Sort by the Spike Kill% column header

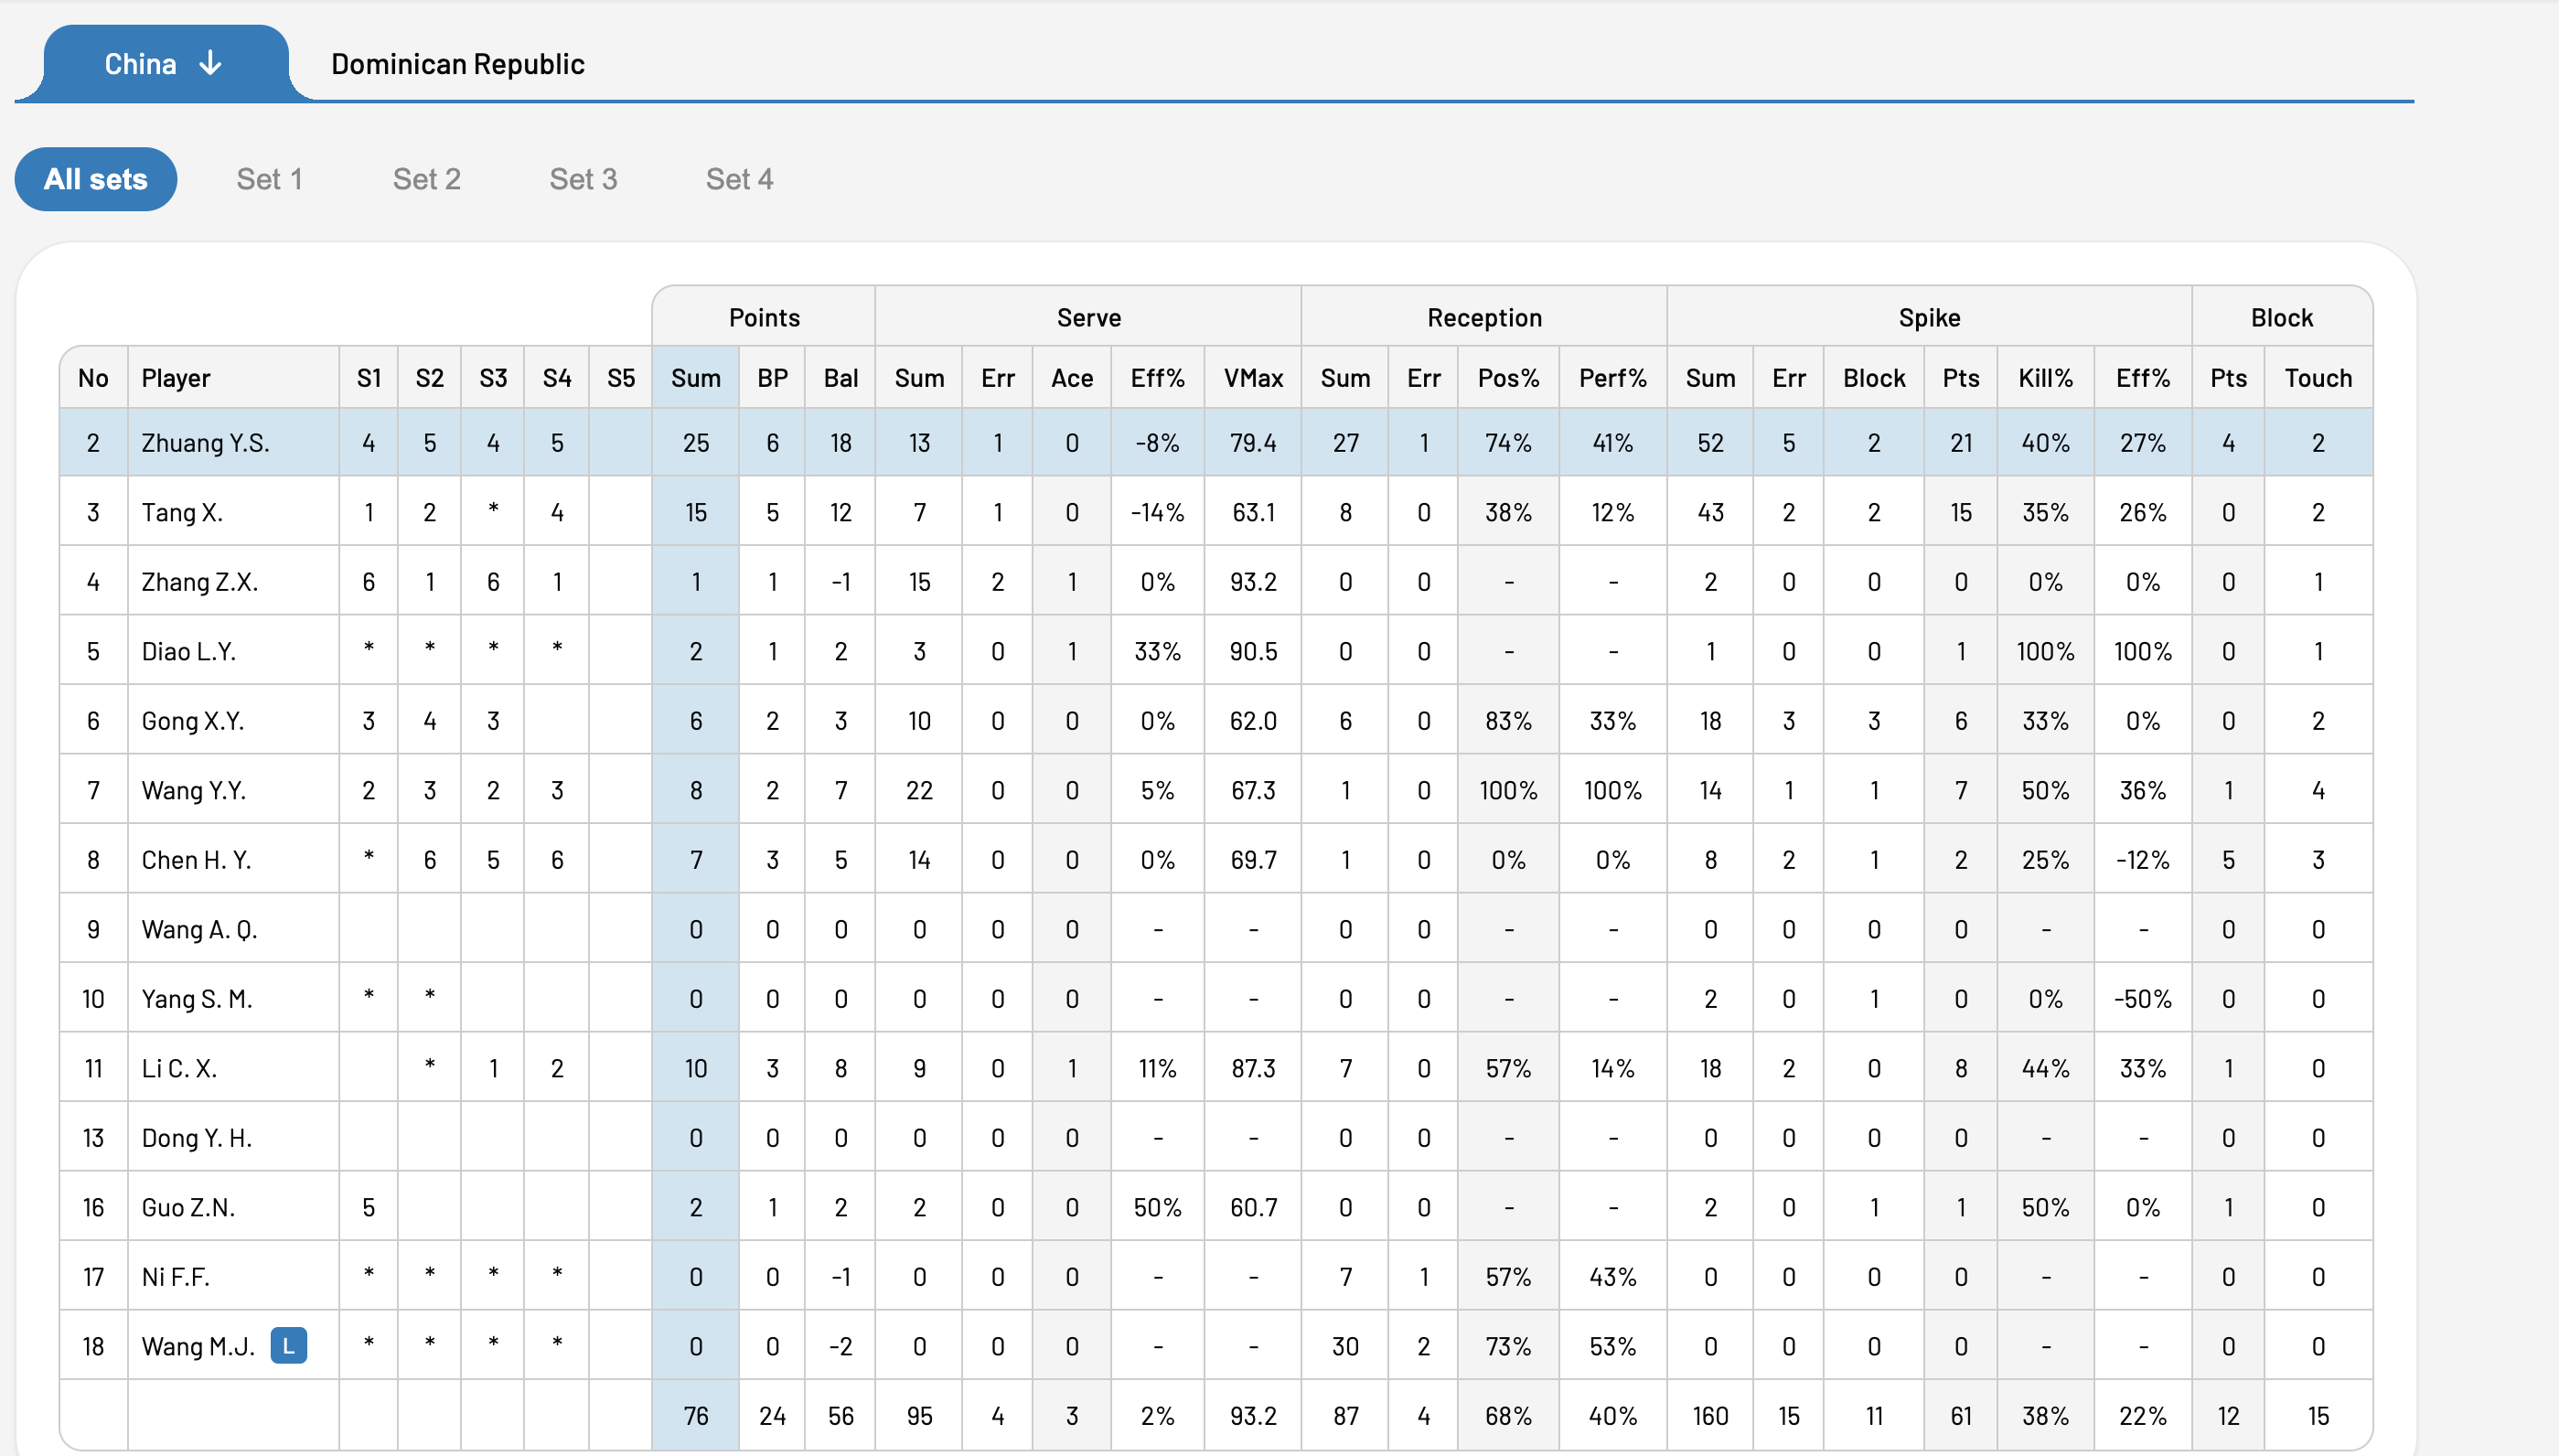(2046, 378)
